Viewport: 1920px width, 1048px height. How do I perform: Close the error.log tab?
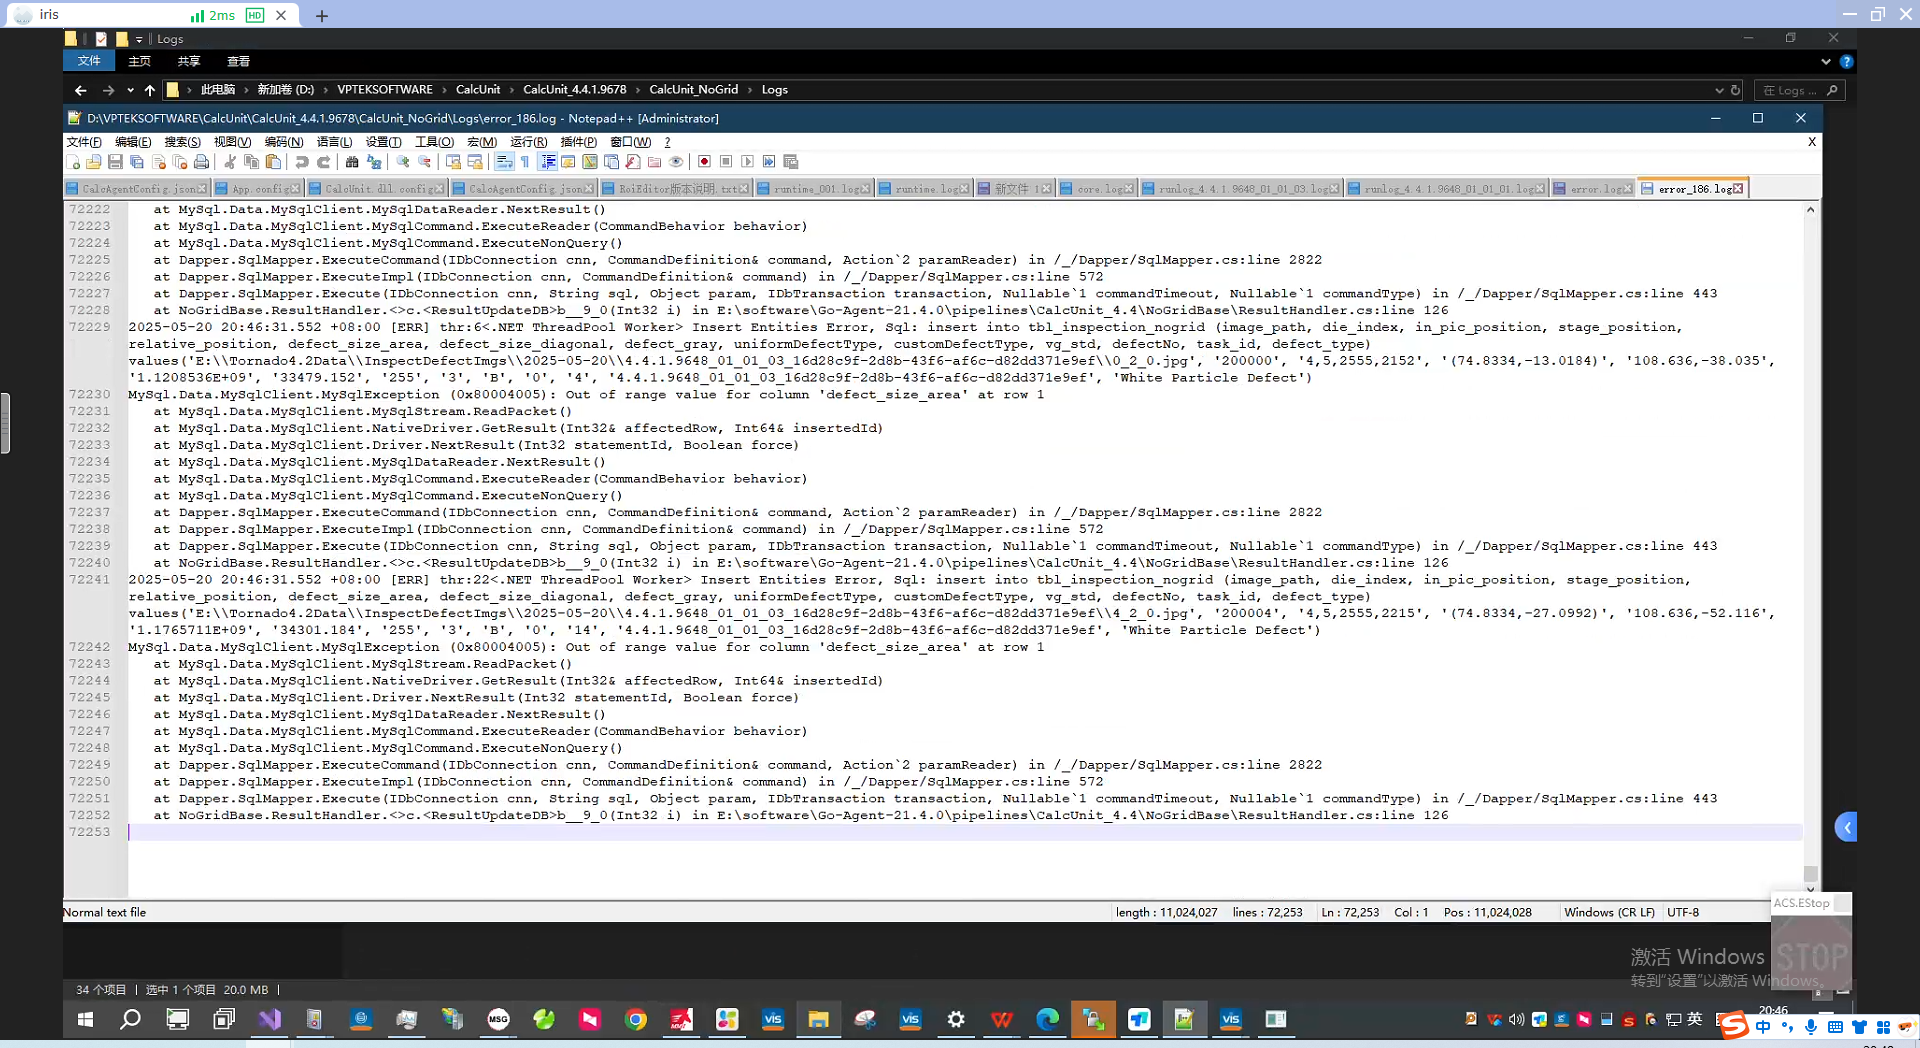coord(1627,189)
